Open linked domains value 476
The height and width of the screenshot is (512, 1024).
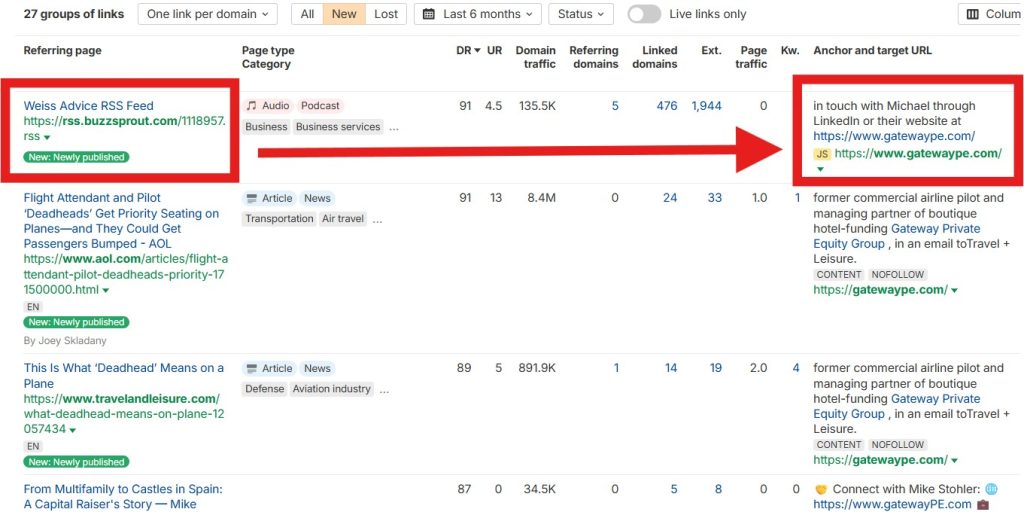[x=667, y=106]
